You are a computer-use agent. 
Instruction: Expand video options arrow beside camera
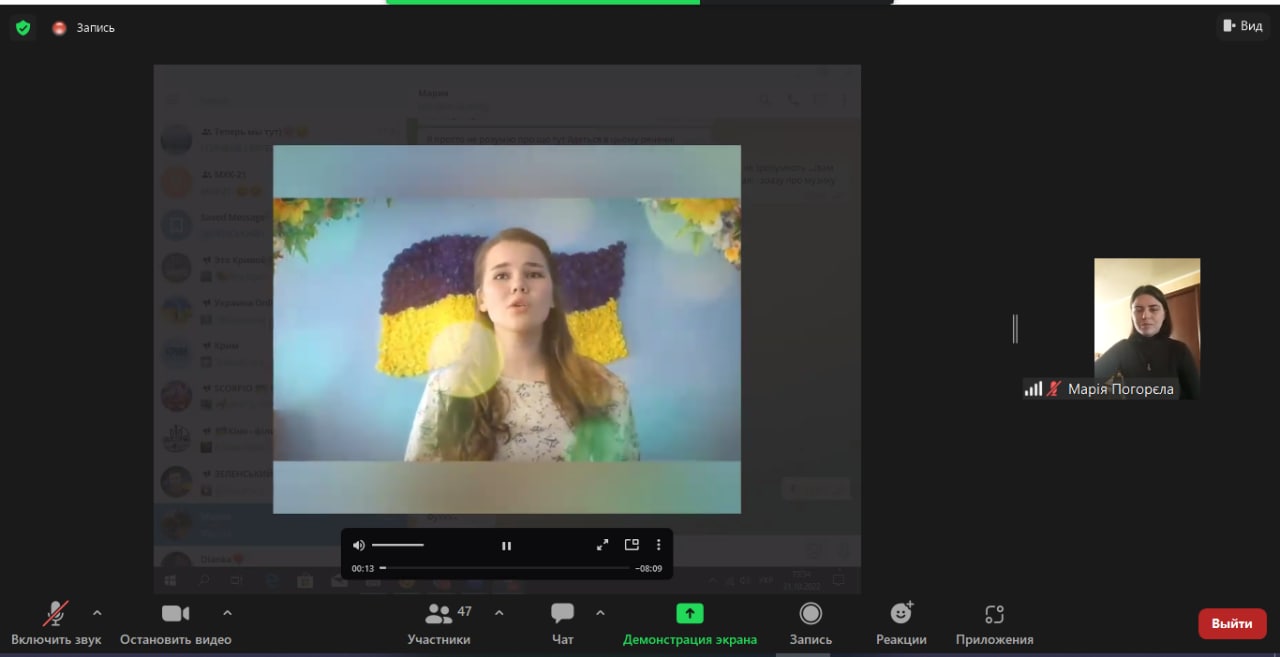(x=227, y=613)
